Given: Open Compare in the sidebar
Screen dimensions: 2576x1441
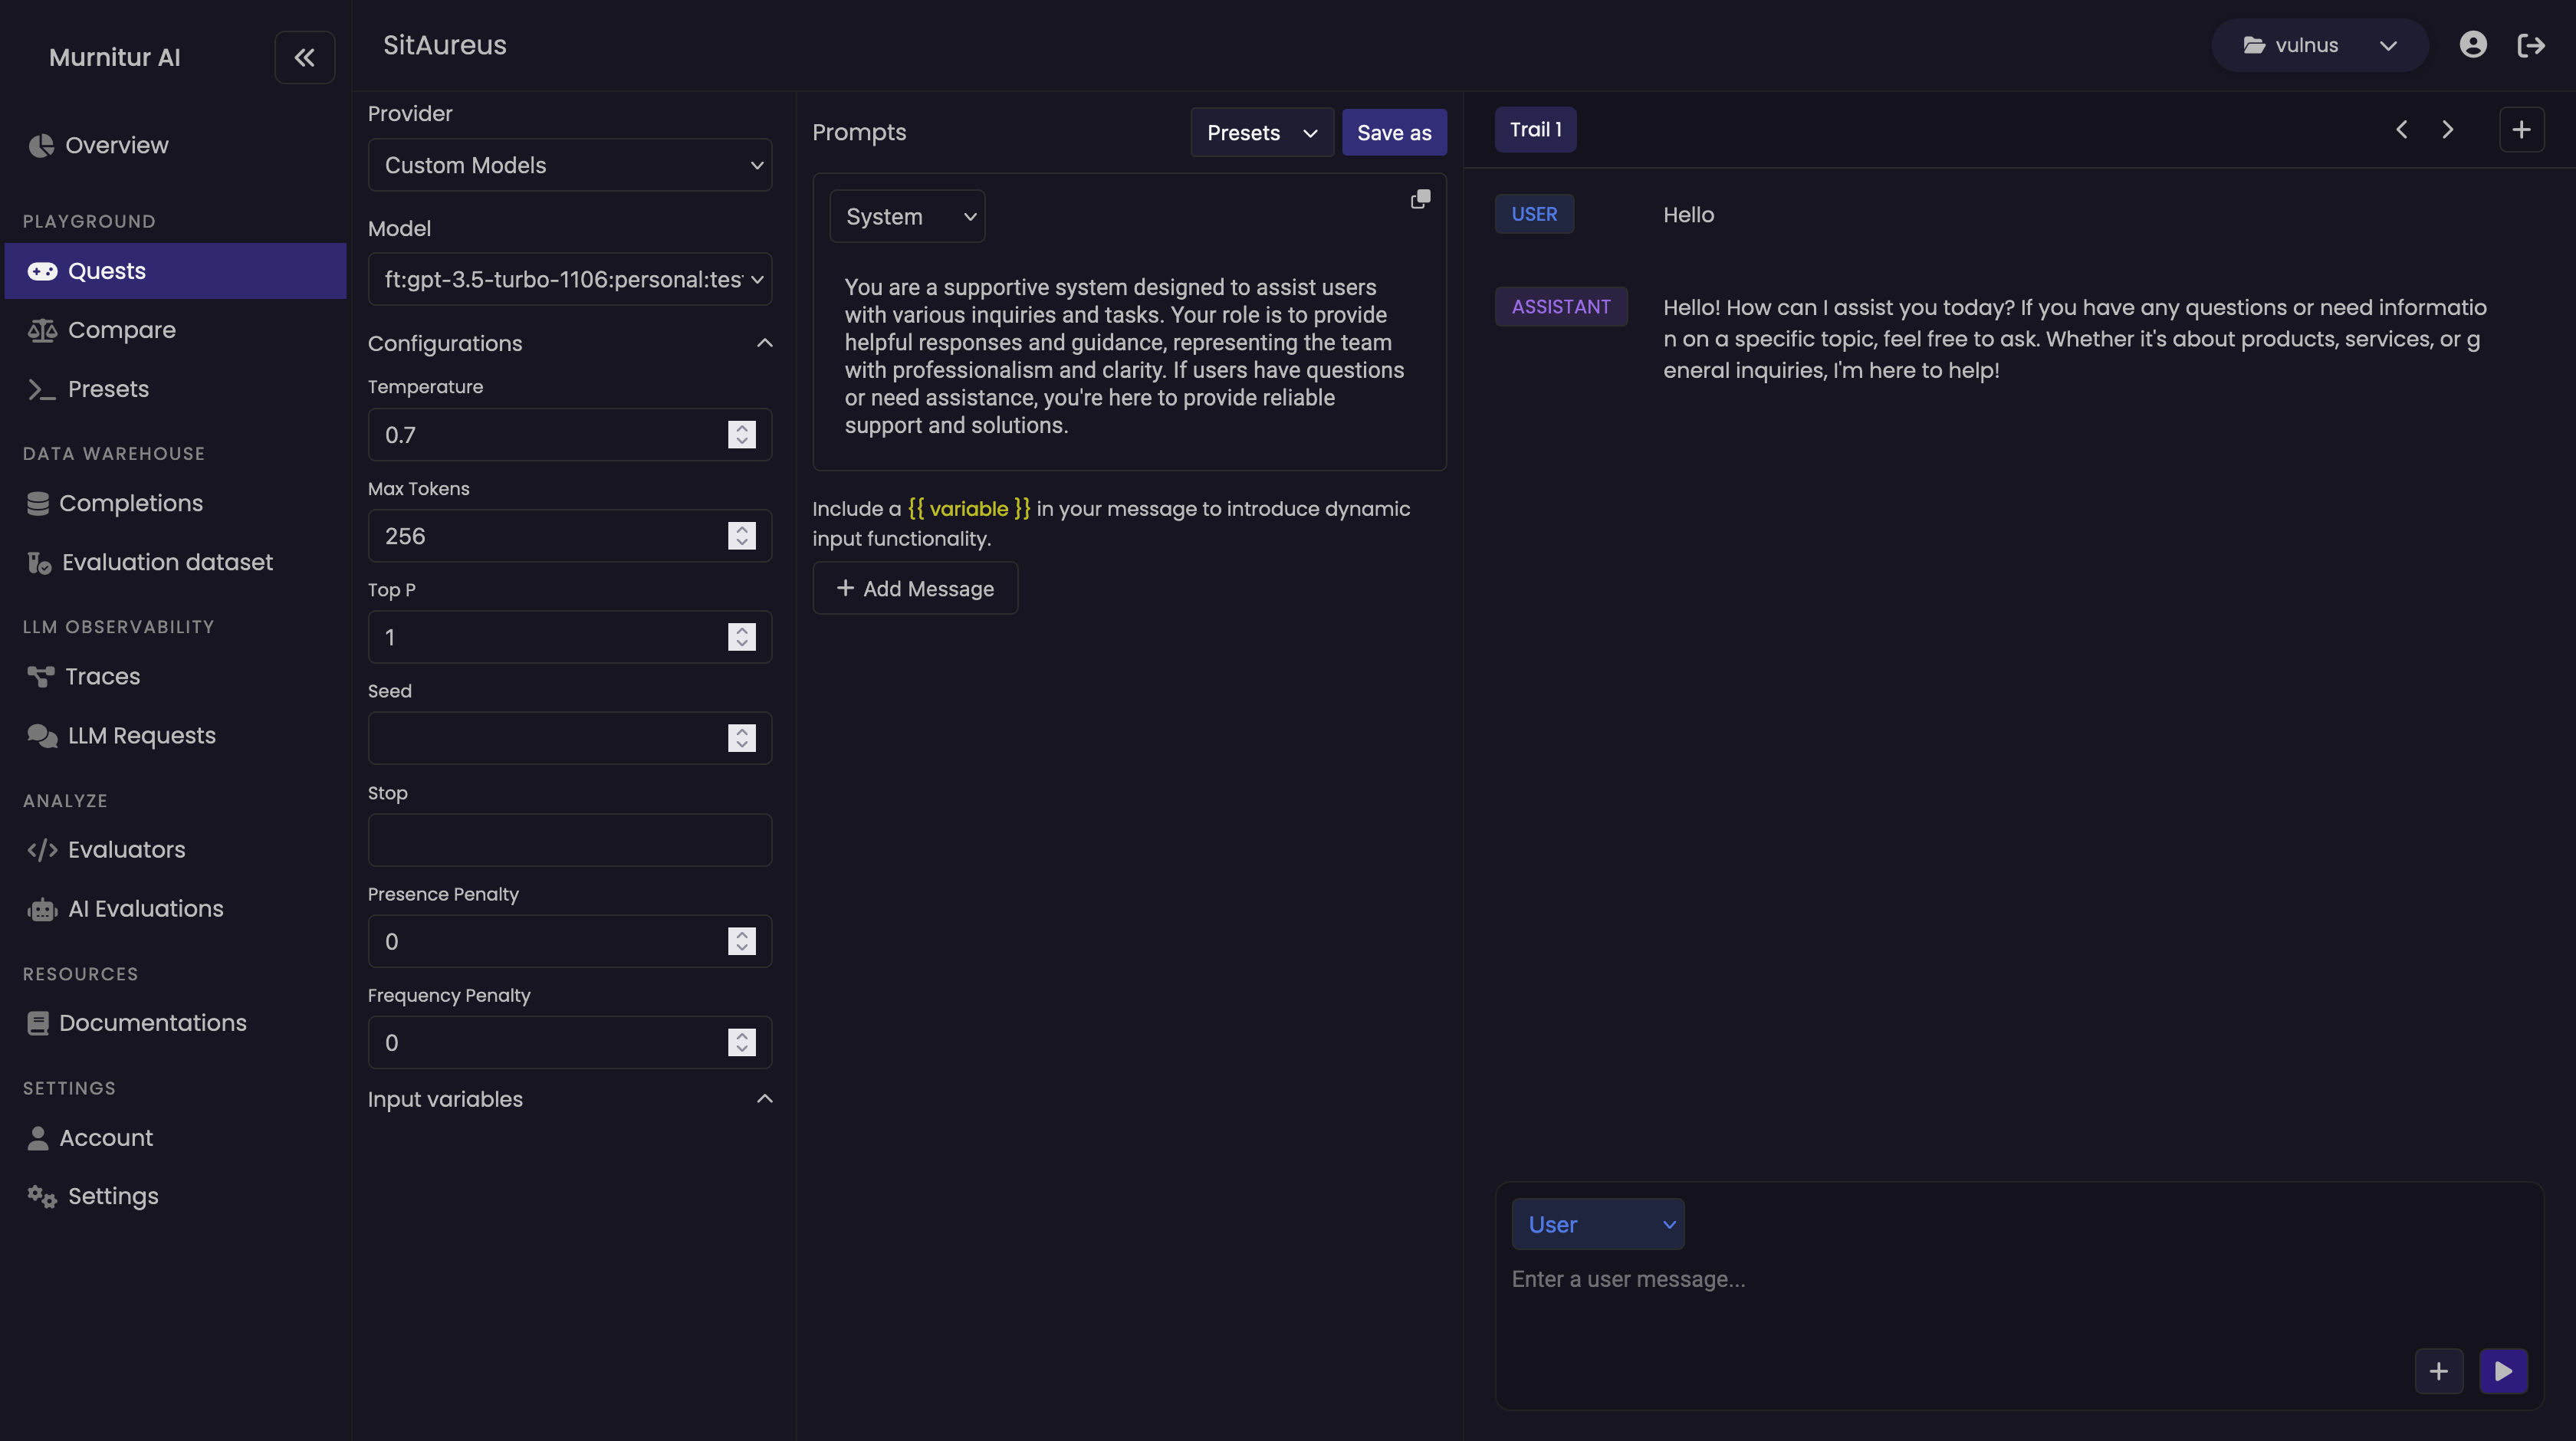Looking at the screenshot, I should (x=121, y=330).
